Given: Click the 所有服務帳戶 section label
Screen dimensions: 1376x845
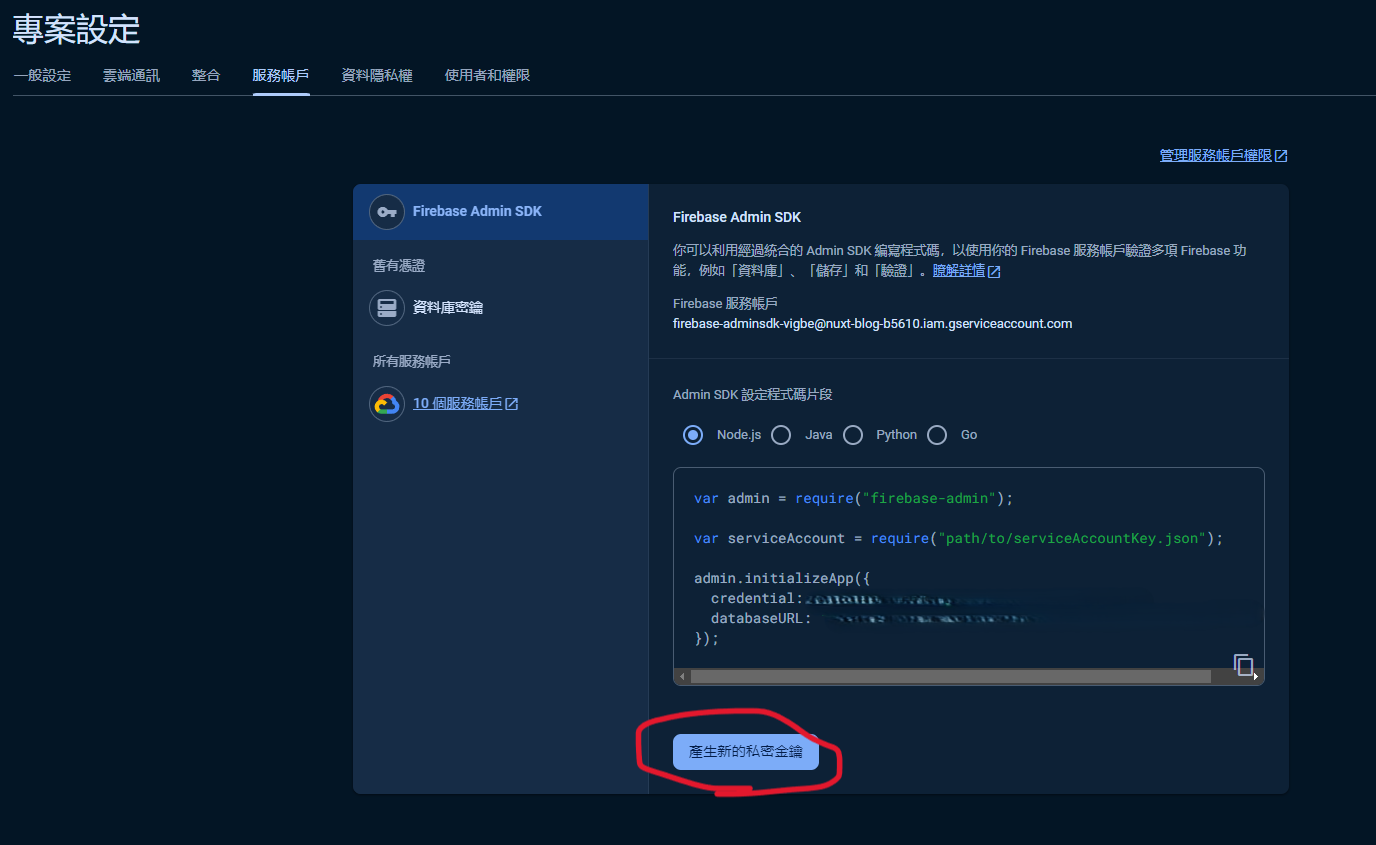Looking at the screenshot, I should coord(412,361).
